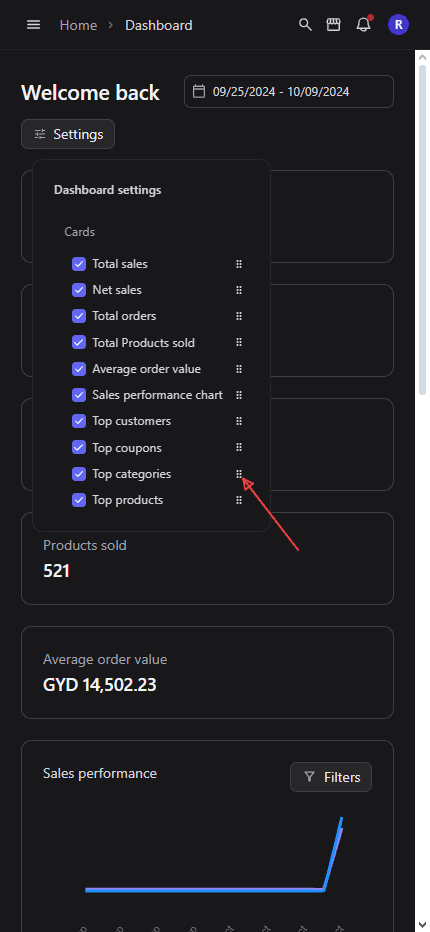This screenshot has width=430, height=932.
Task: Uncheck the Top coupons checkbox
Action: [79, 448]
